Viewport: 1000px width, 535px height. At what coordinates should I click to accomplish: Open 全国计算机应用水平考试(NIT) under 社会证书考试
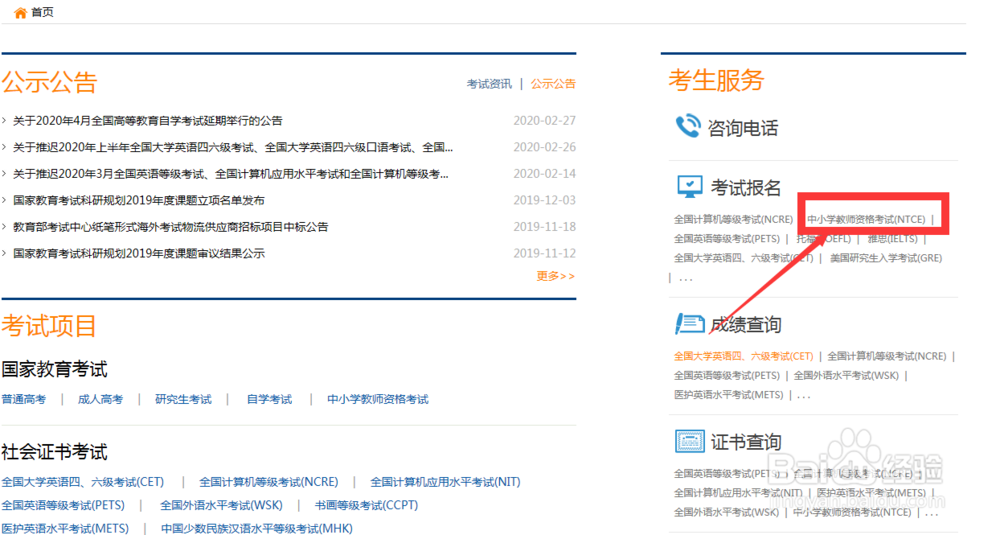point(445,482)
